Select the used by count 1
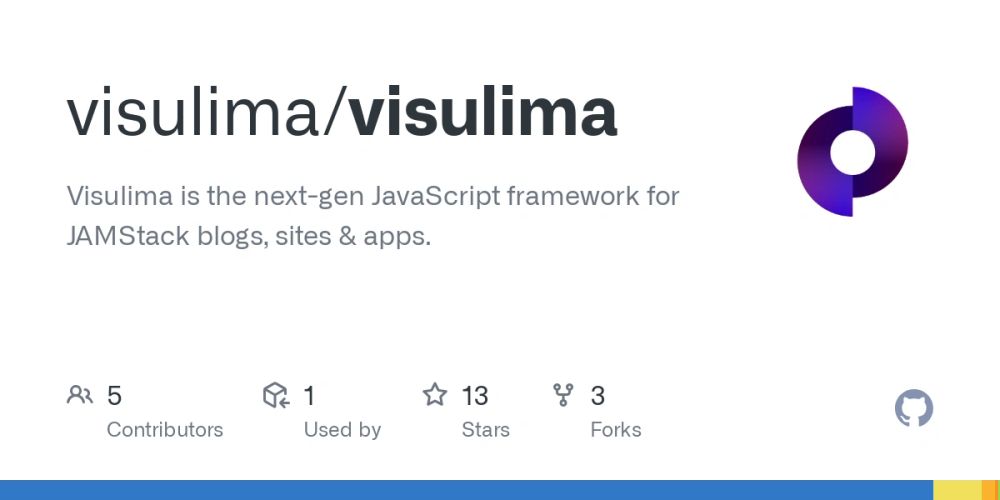This screenshot has height=500, width=1000. (309, 396)
